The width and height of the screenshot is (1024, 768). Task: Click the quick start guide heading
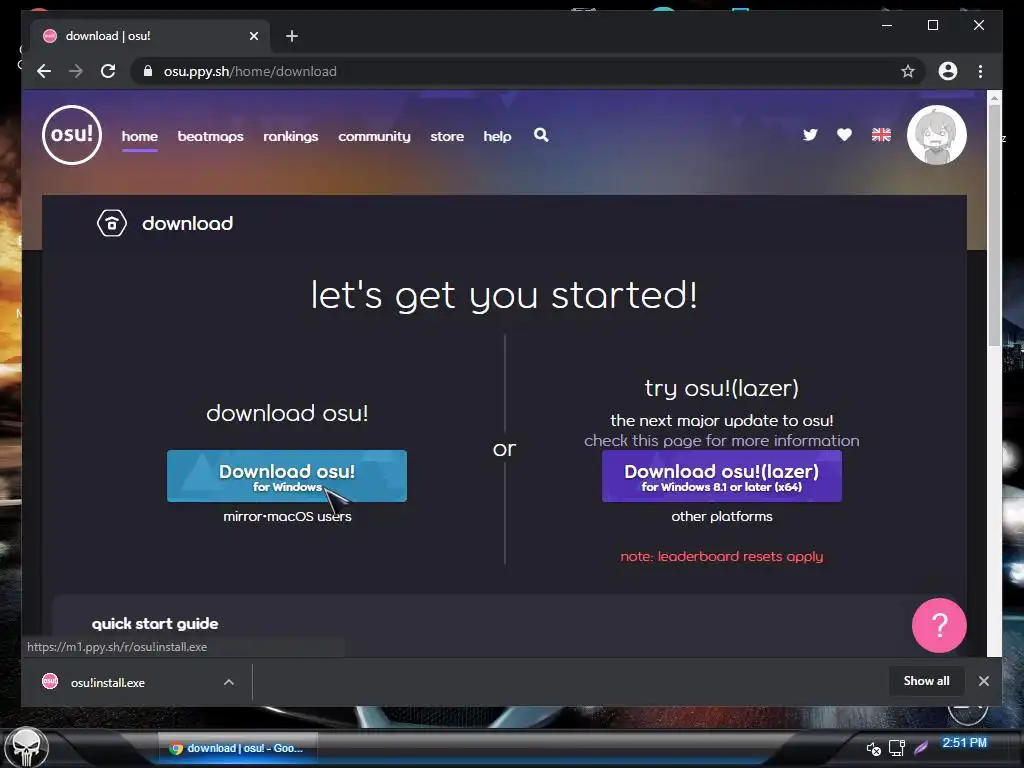pos(155,624)
